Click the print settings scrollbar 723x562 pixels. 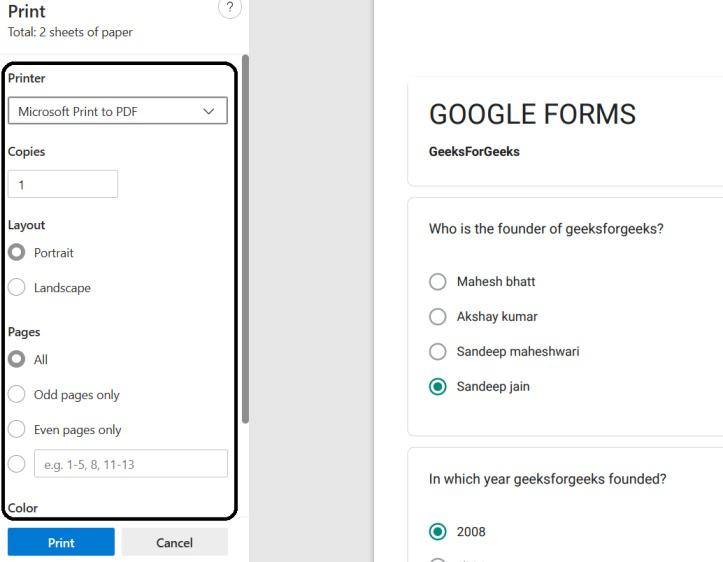point(245,240)
